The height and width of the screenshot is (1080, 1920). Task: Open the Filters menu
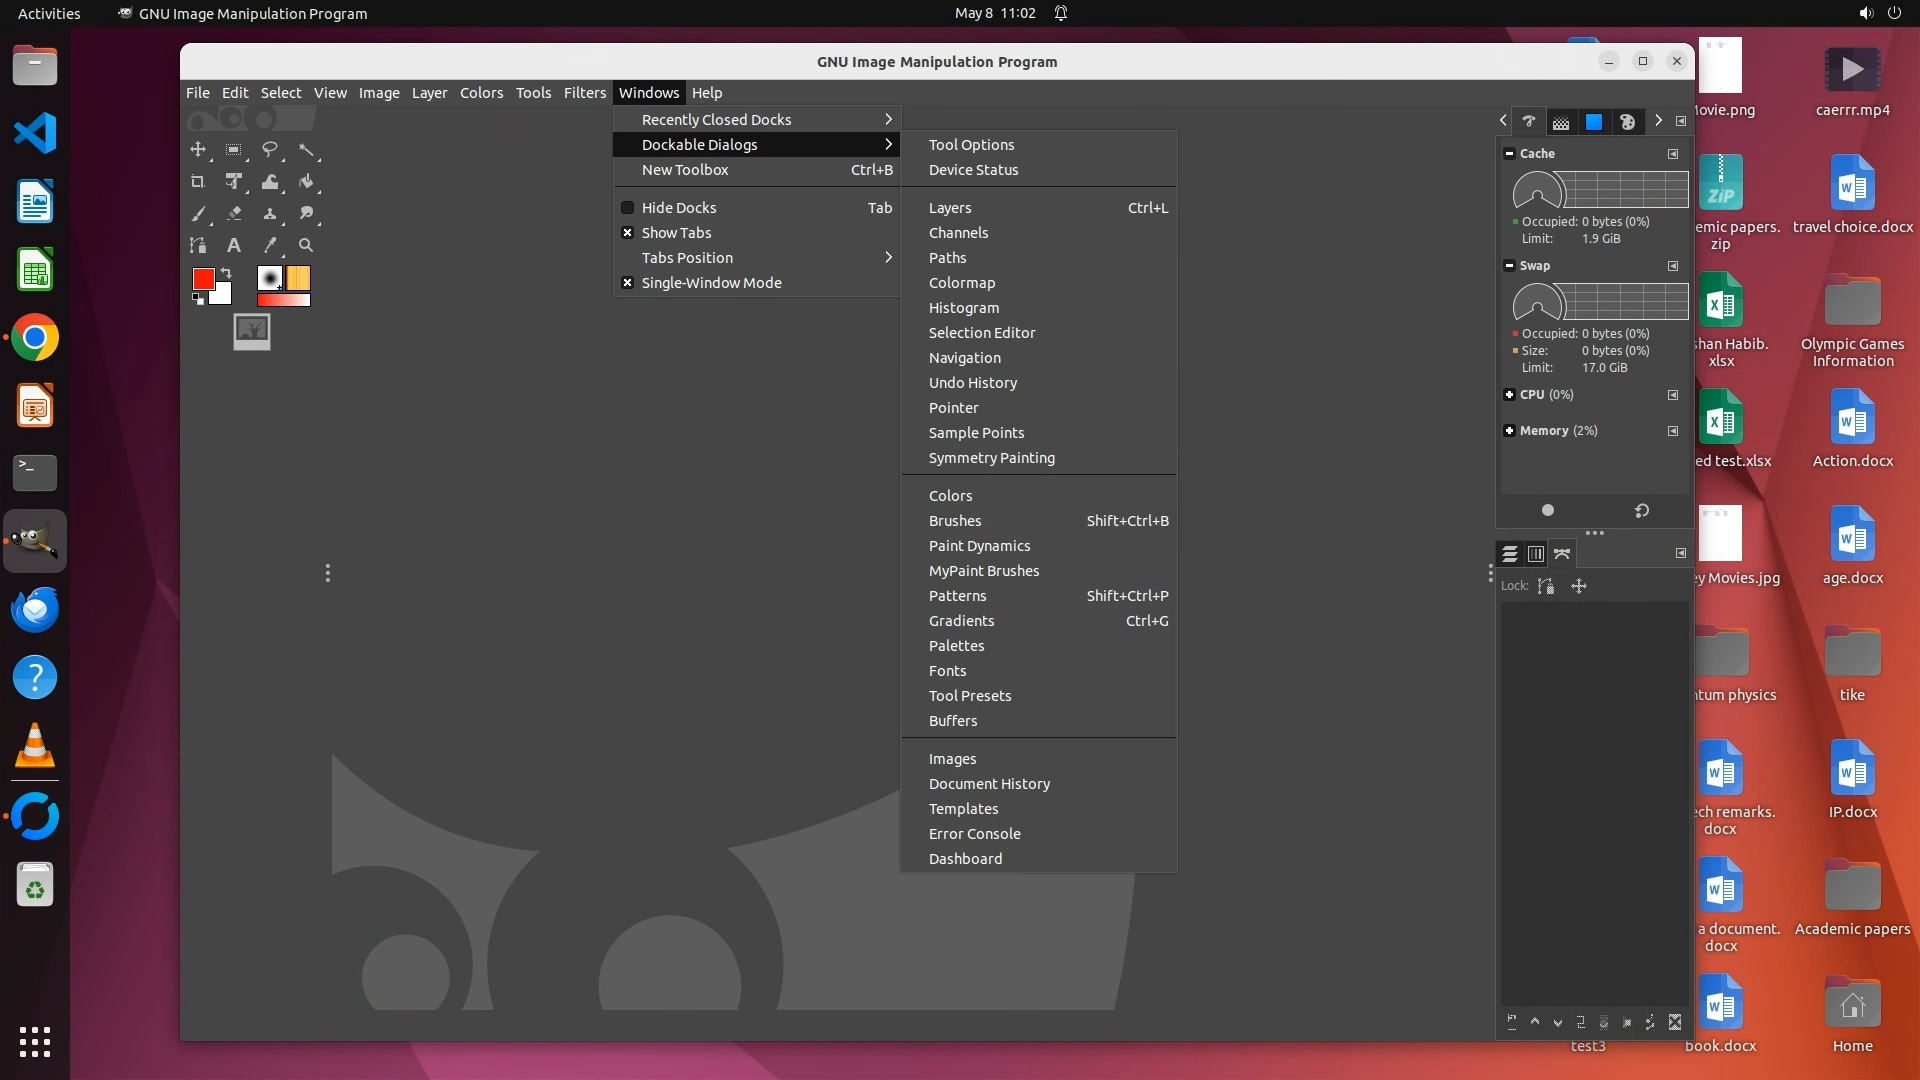[584, 93]
